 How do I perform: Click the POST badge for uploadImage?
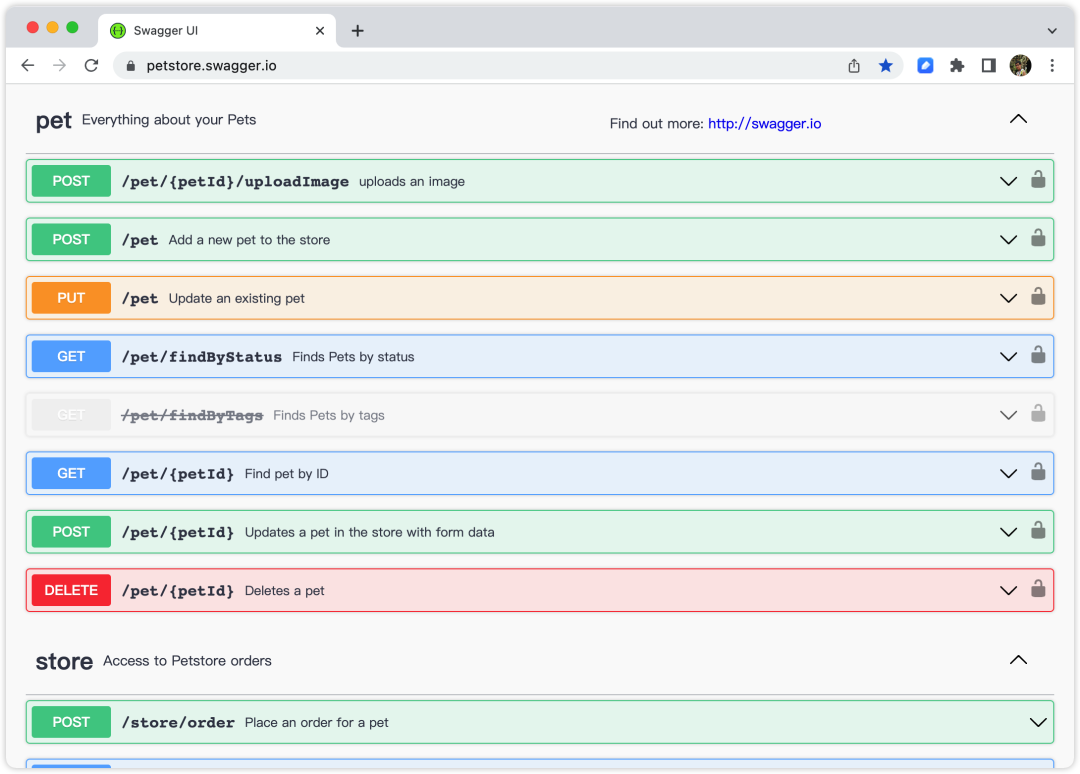71,181
